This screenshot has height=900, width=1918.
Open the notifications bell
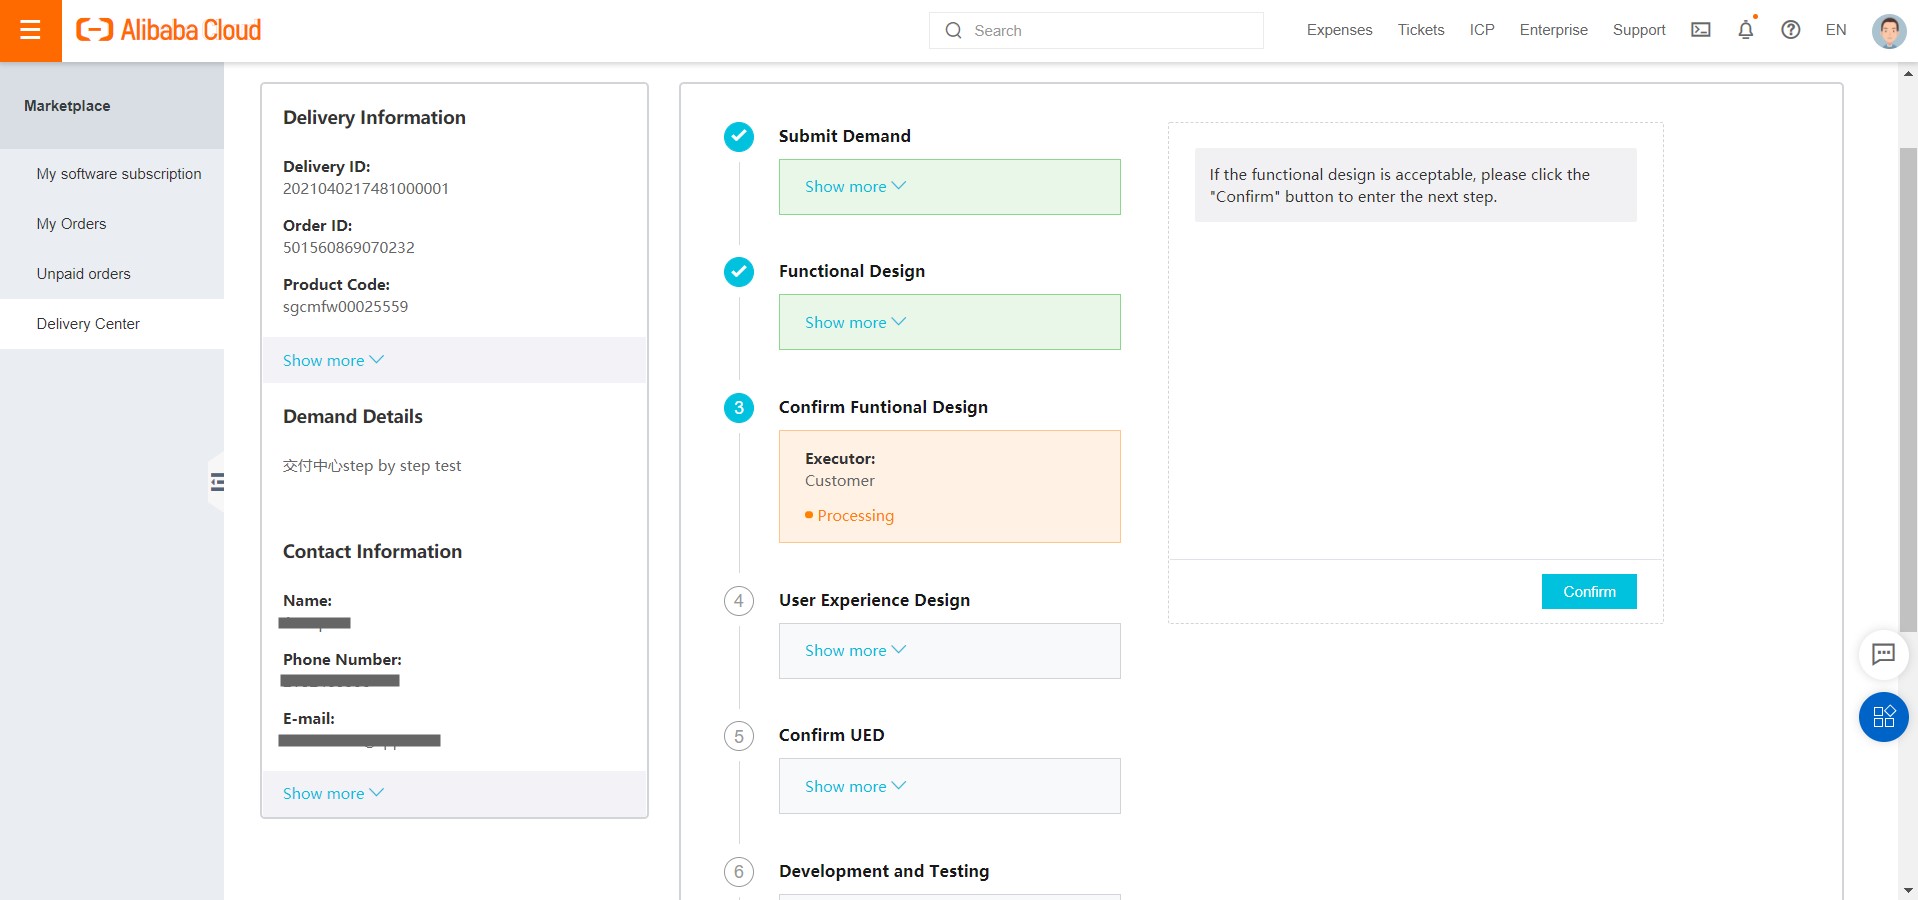point(1745,30)
